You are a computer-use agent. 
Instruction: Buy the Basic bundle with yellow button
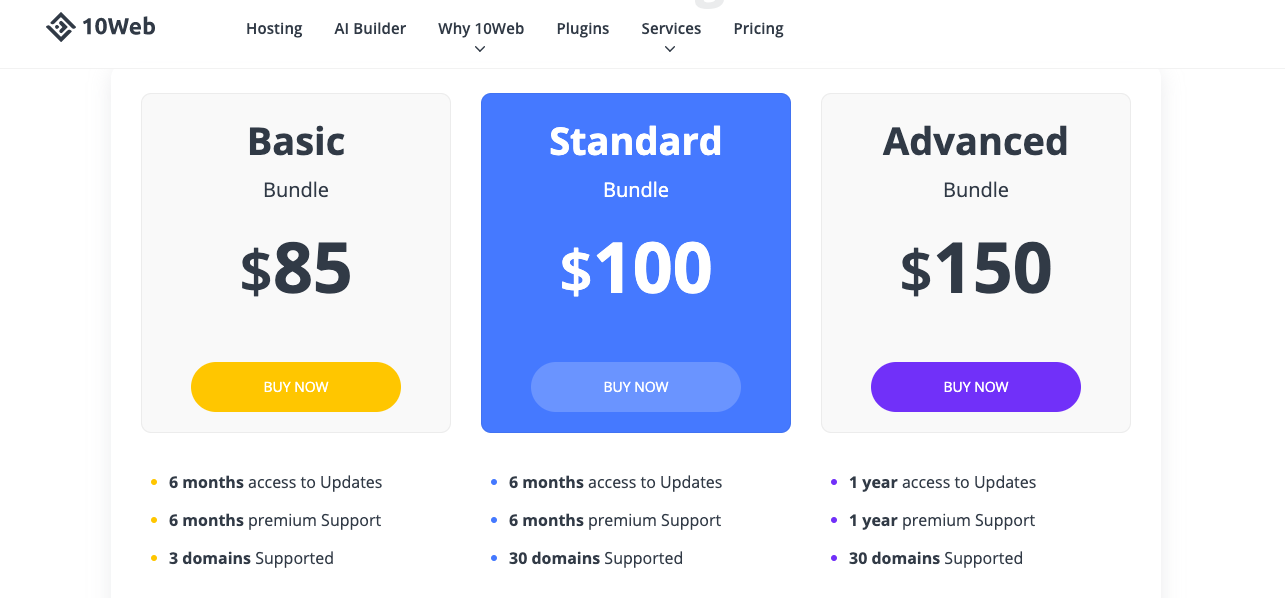point(296,387)
